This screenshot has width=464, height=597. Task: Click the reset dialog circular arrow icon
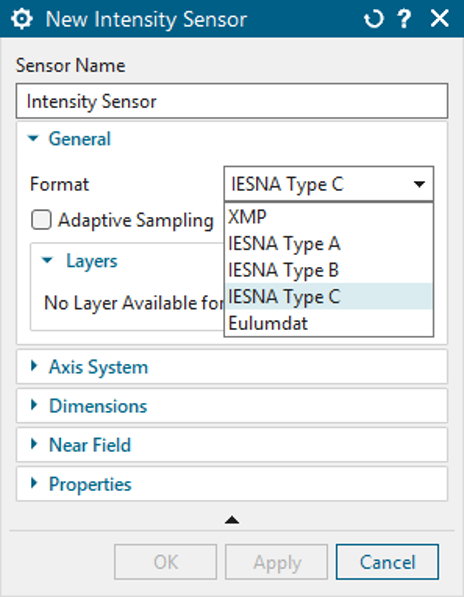(x=373, y=19)
